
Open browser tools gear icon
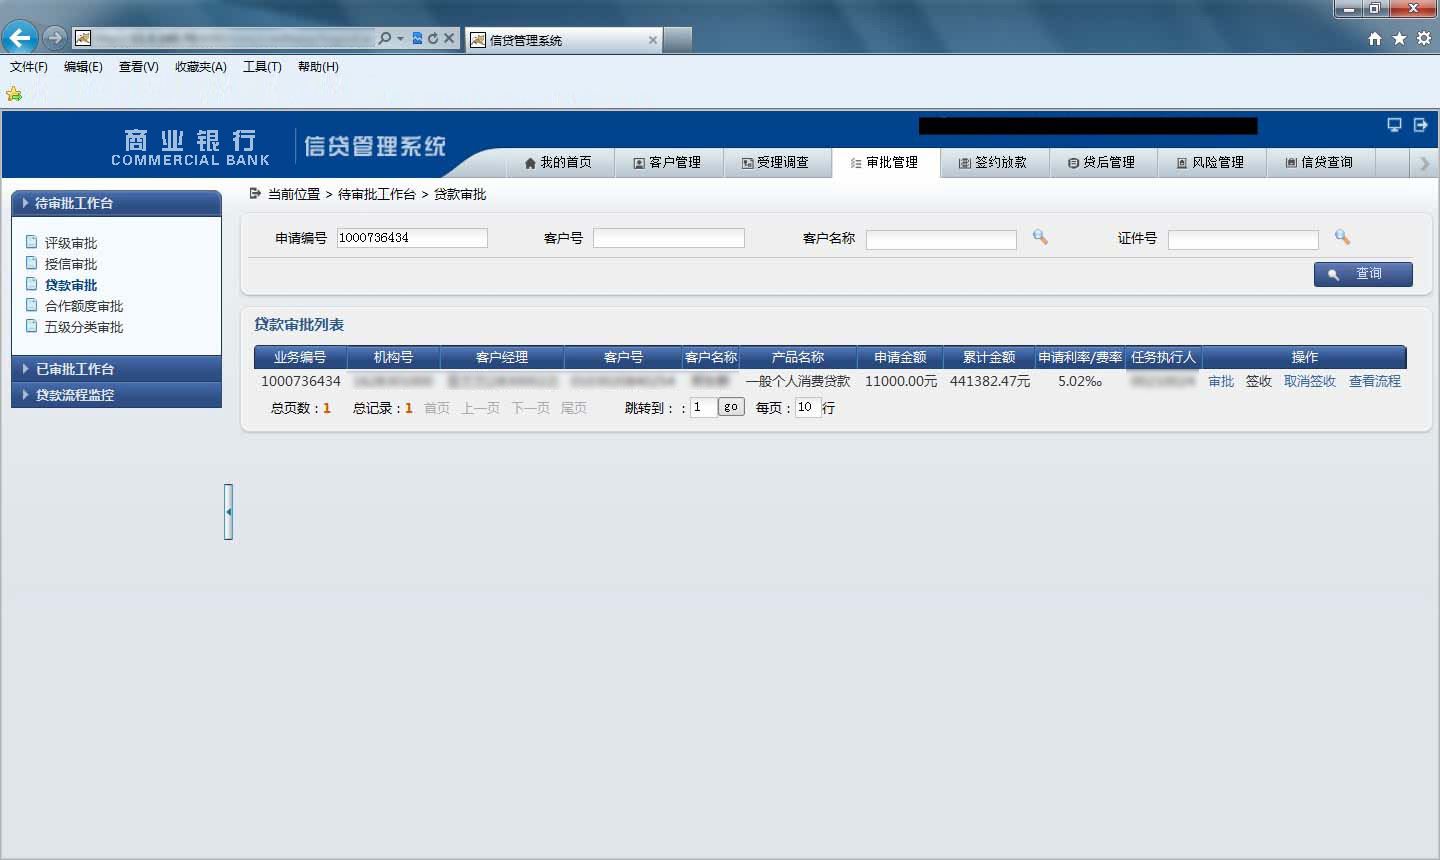[1423, 38]
